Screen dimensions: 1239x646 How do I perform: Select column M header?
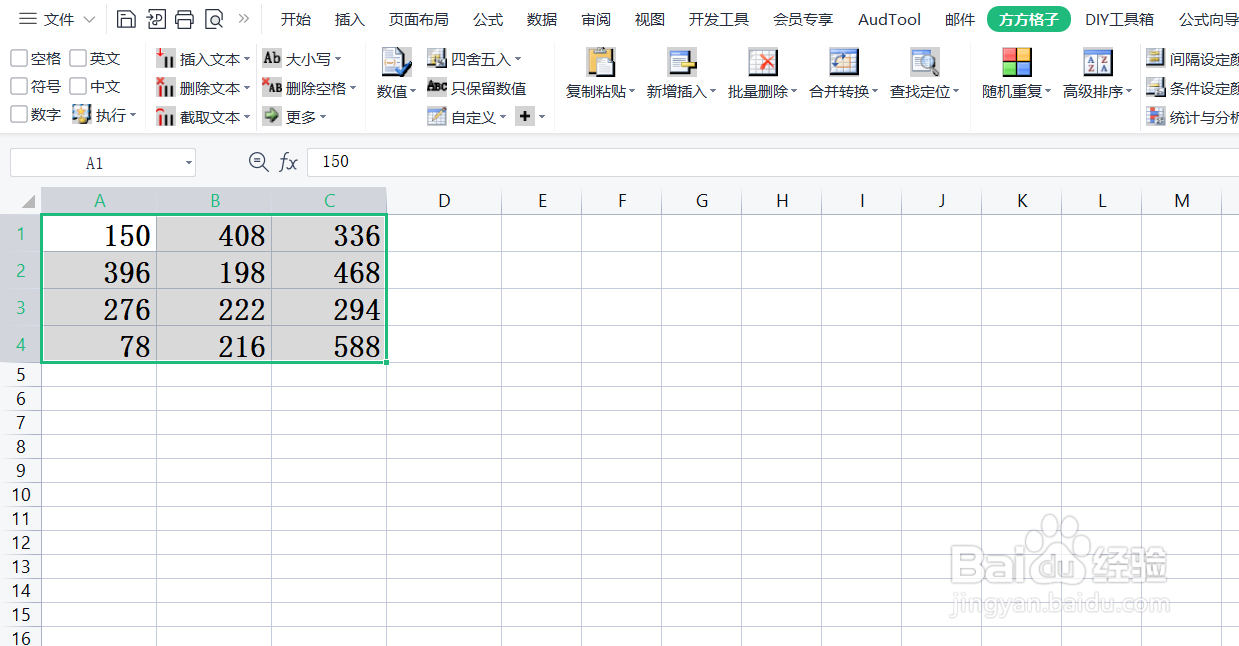click(1182, 201)
